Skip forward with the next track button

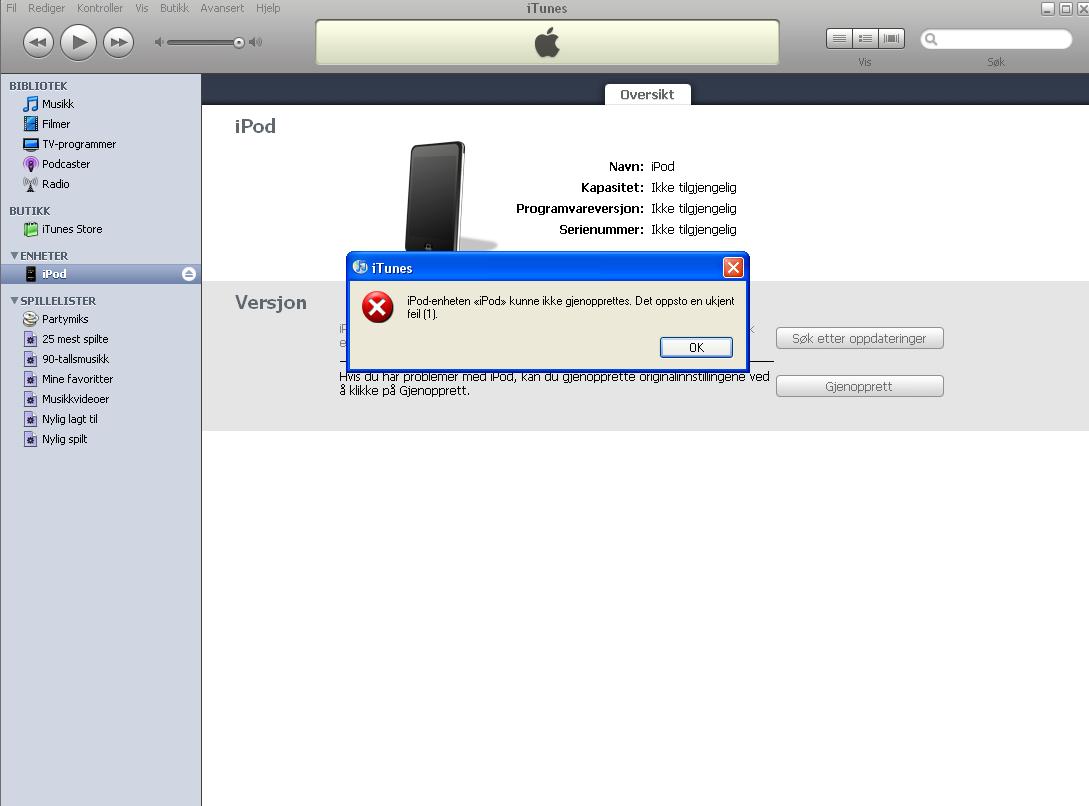point(119,42)
